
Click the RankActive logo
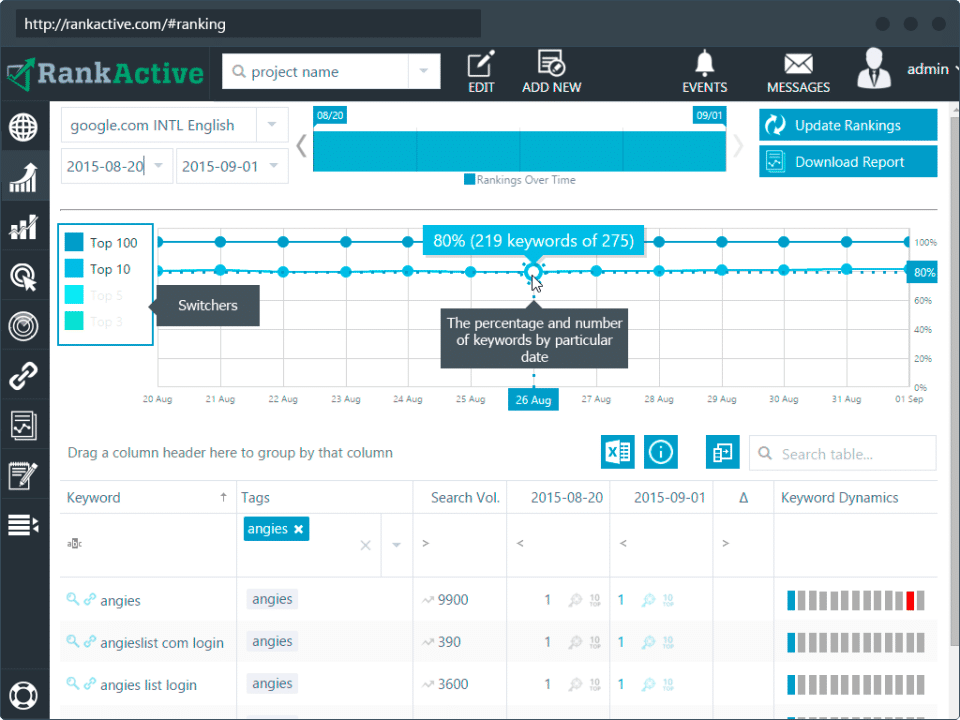[105, 73]
